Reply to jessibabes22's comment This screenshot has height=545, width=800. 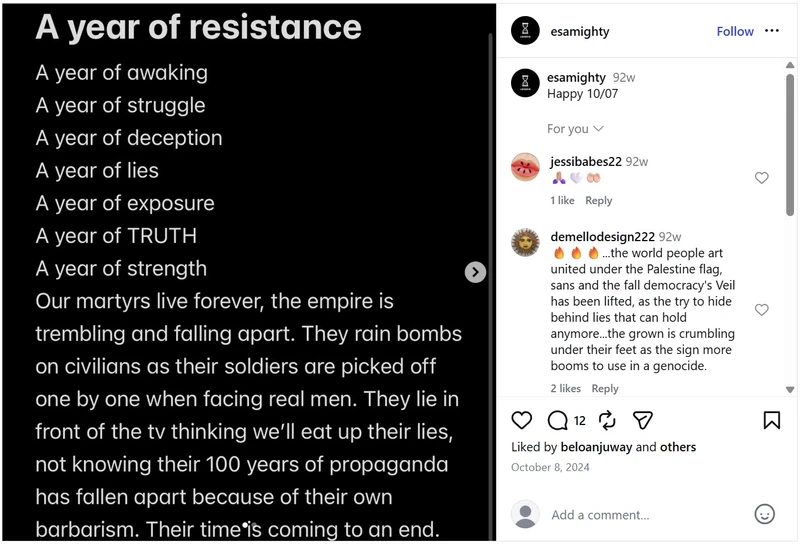(x=598, y=201)
